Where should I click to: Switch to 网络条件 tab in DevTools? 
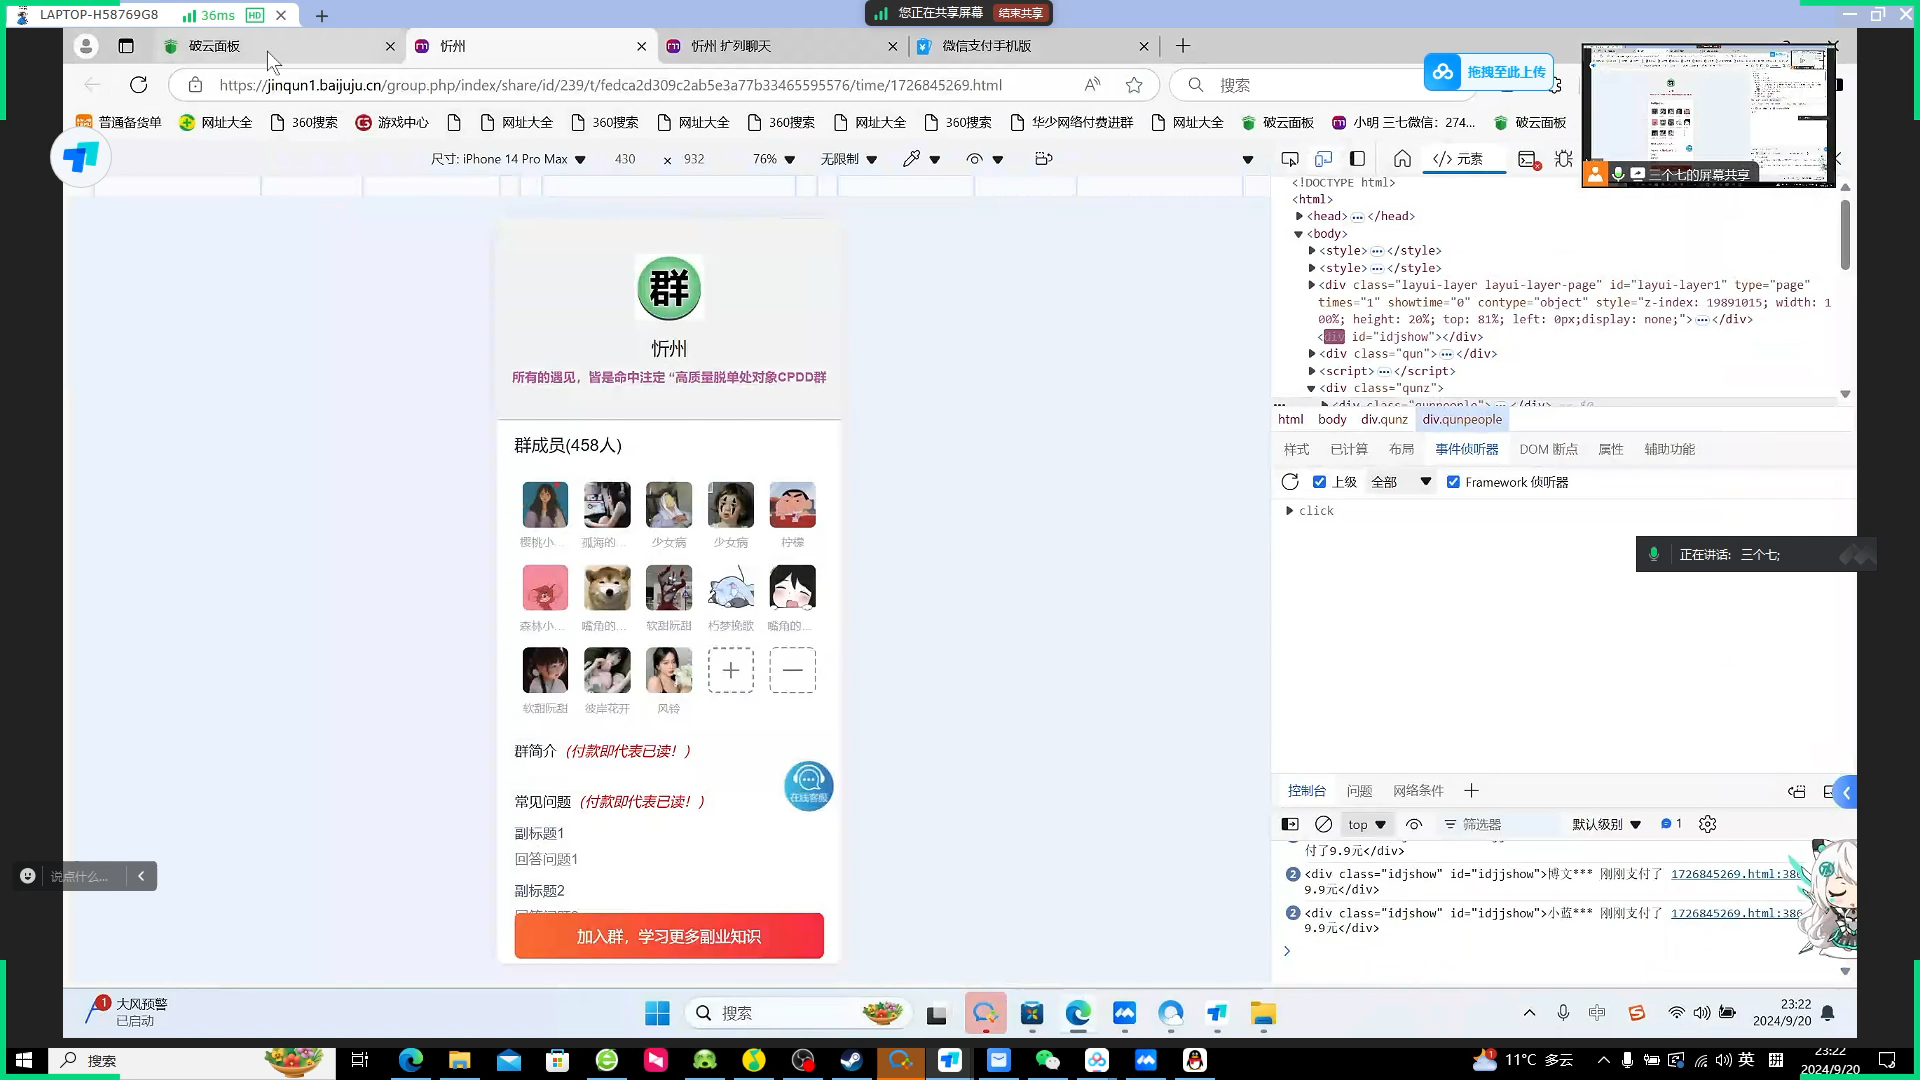point(1420,790)
